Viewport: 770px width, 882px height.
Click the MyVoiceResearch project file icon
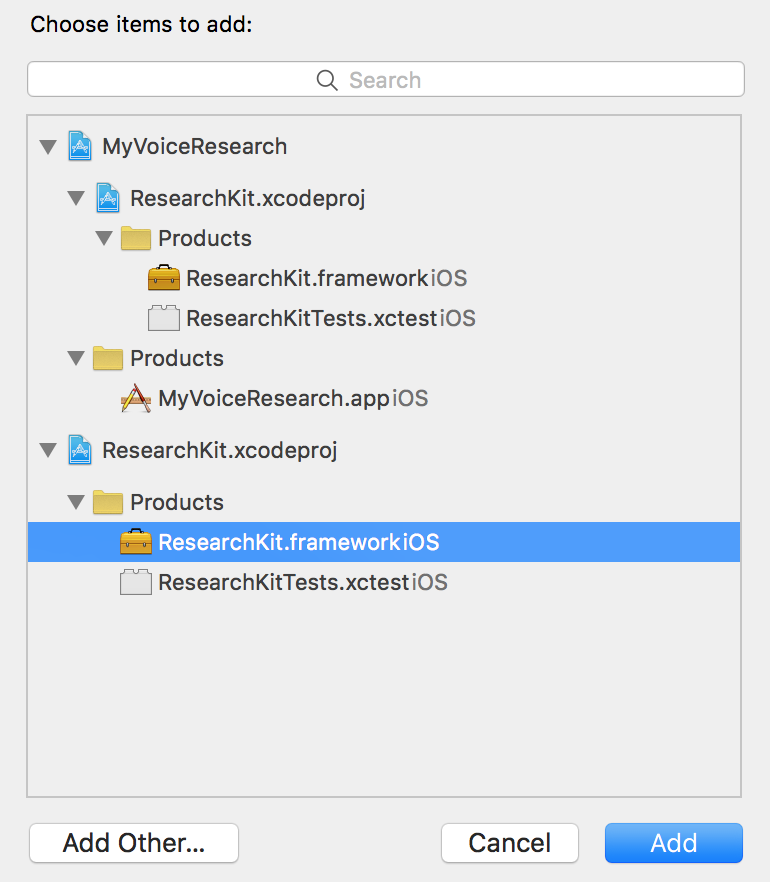coord(80,146)
